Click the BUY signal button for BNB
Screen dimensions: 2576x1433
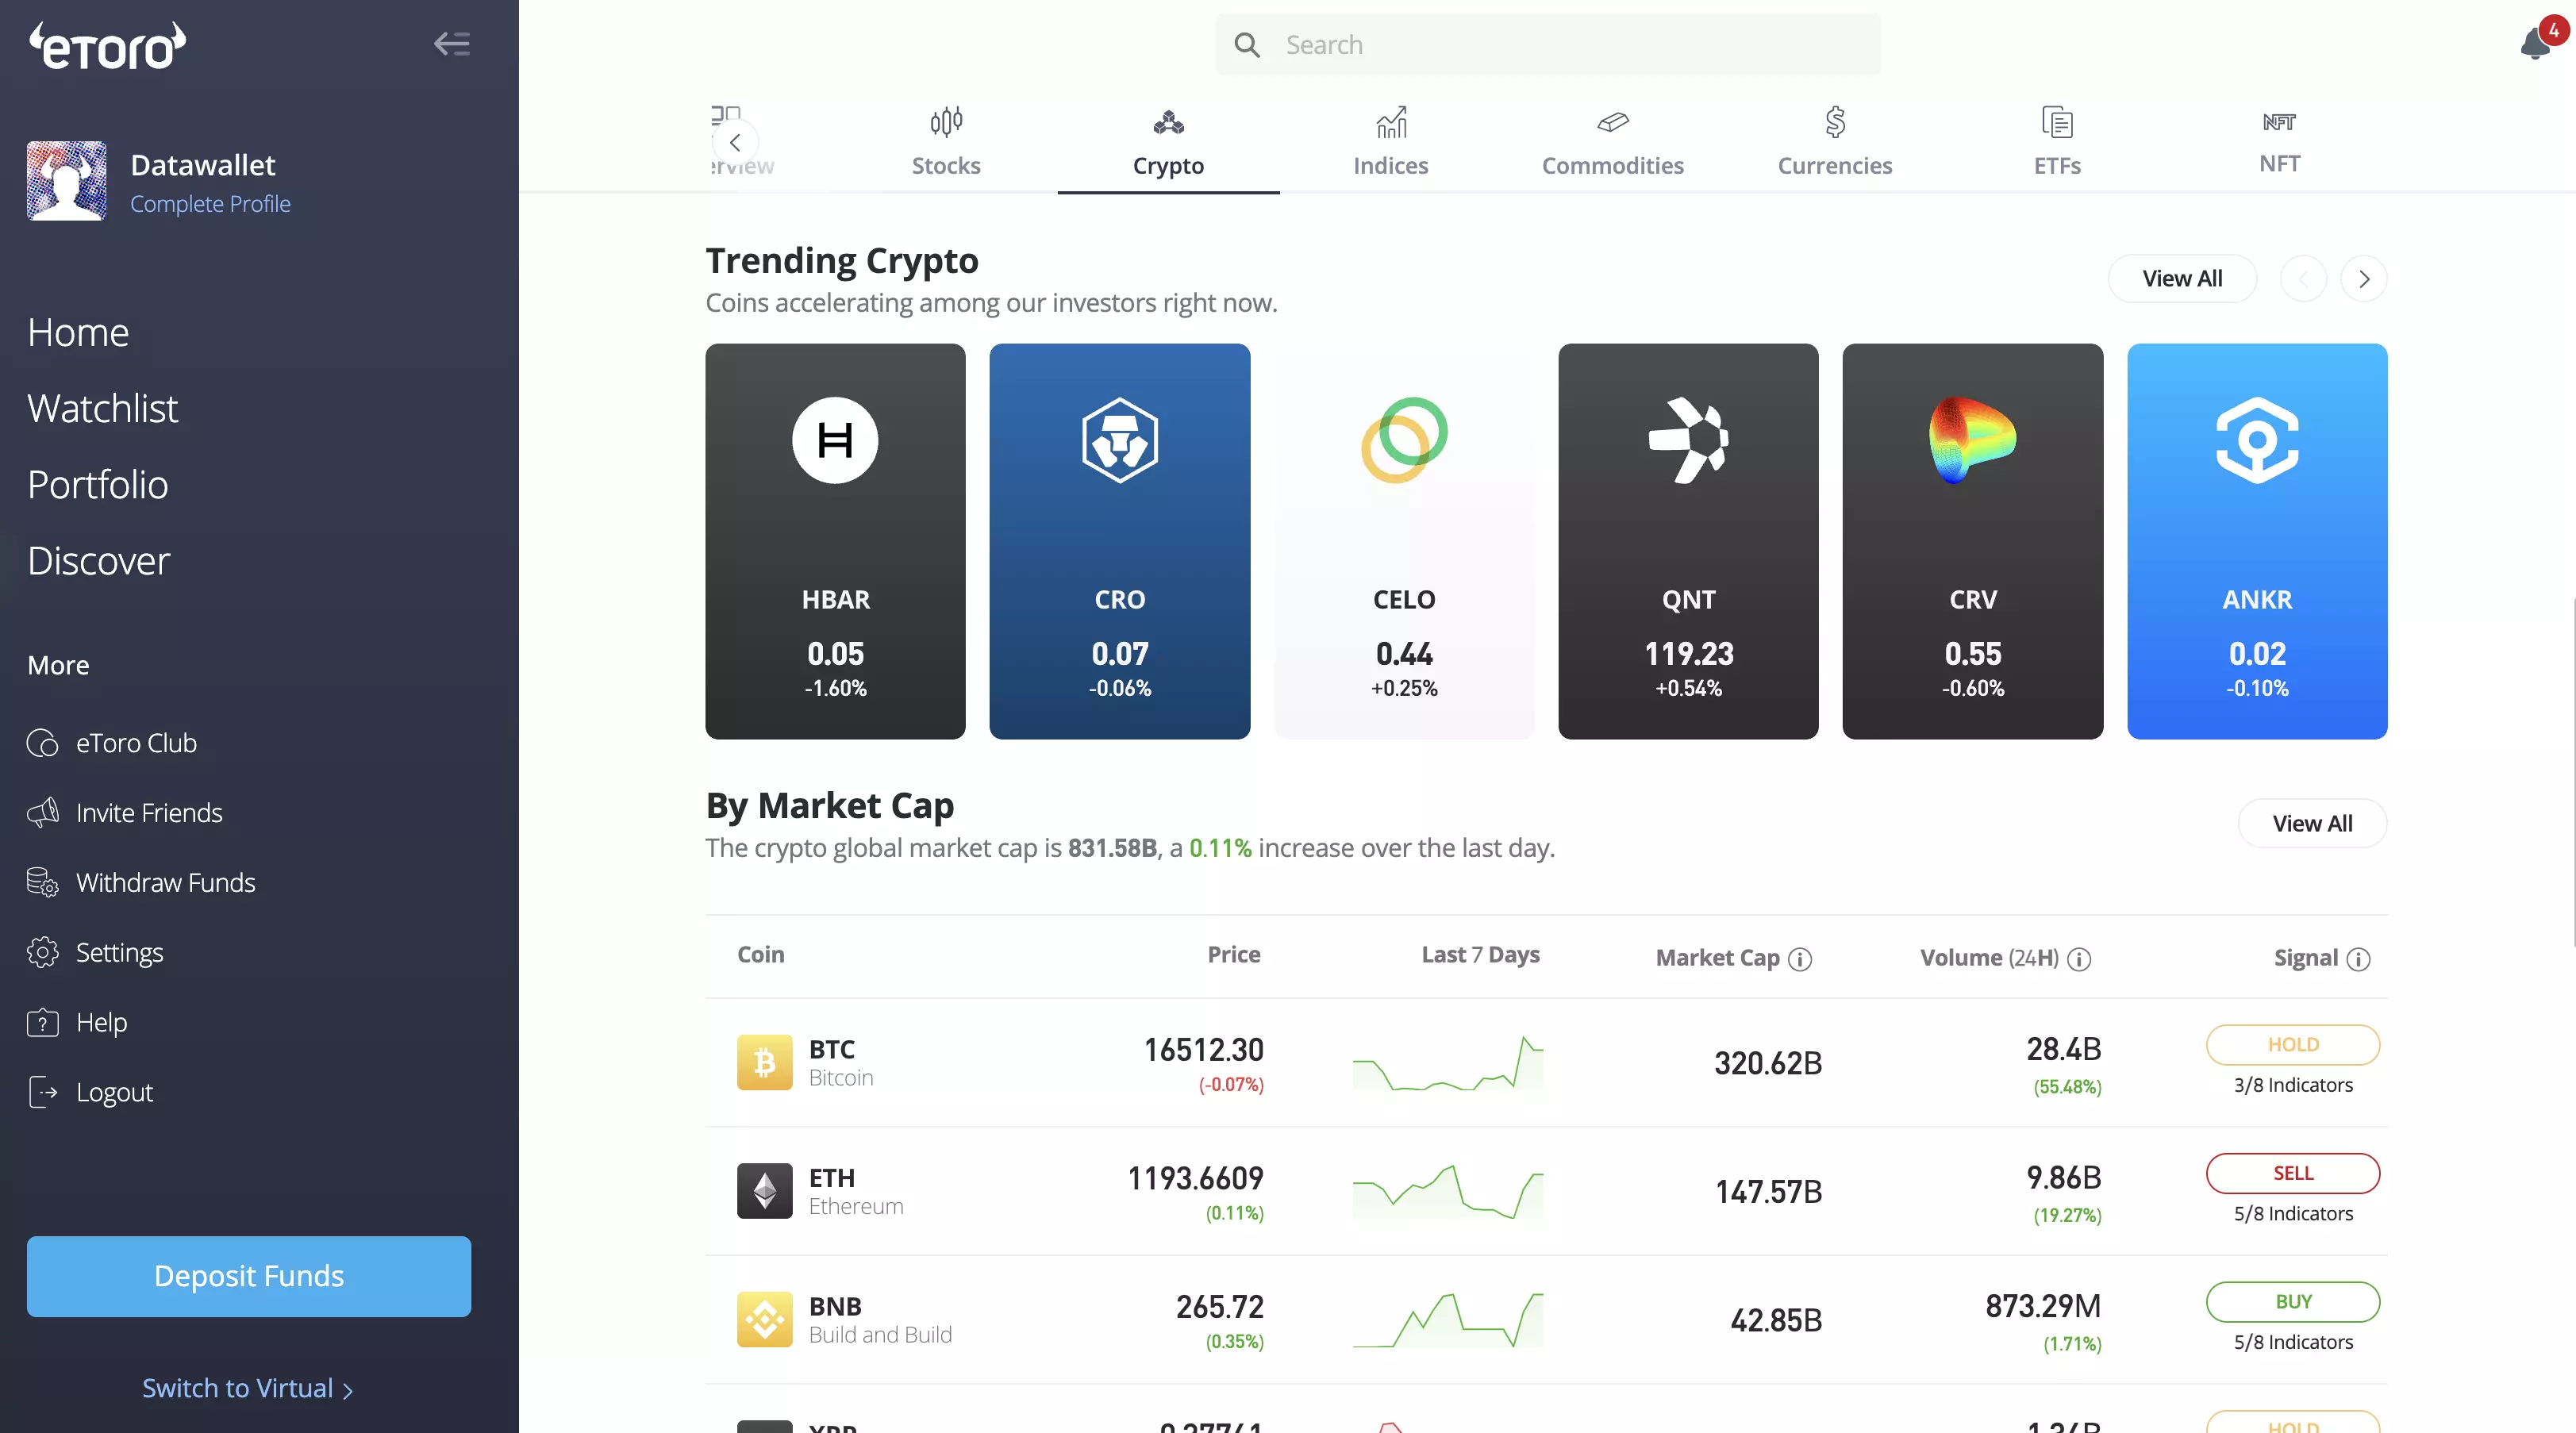[2293, 1302]
